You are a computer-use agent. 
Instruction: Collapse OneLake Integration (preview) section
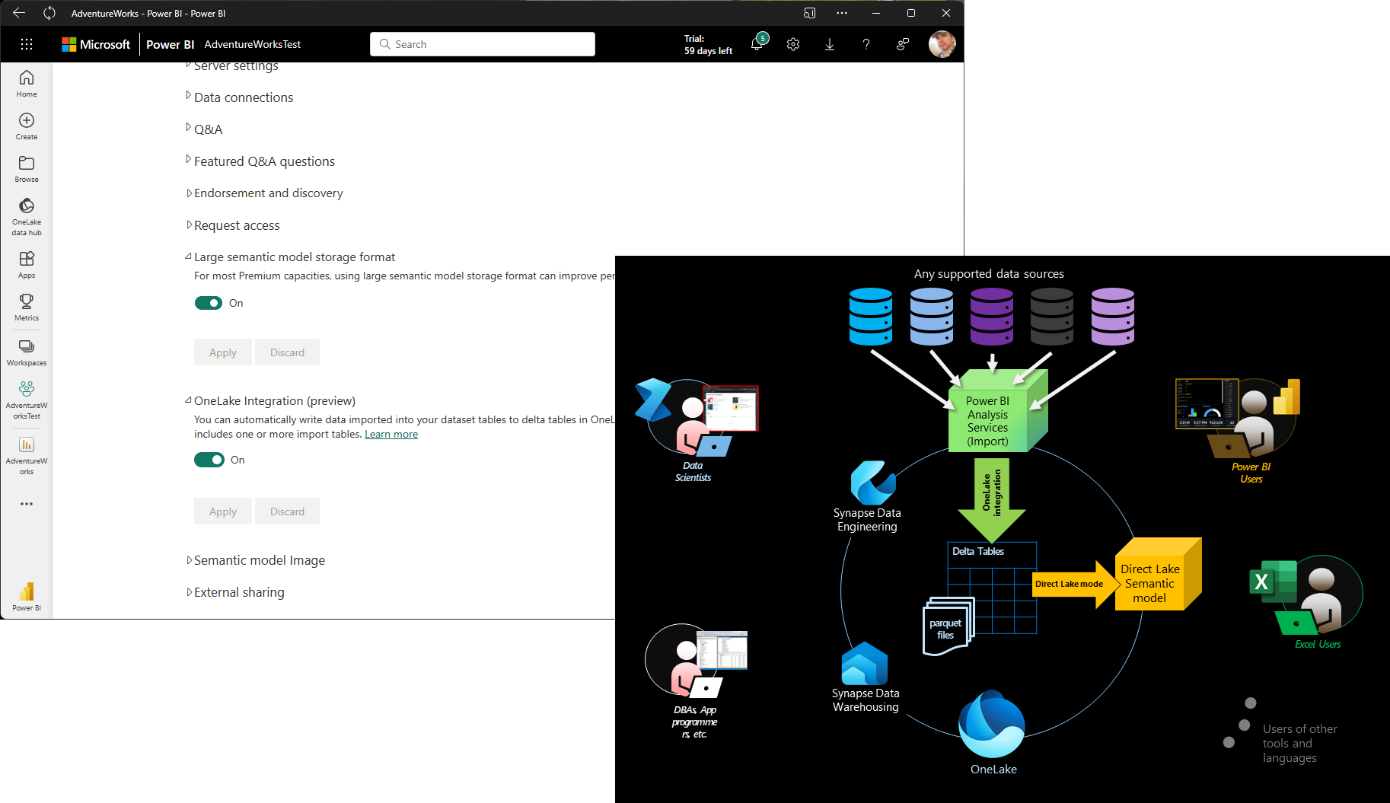(x=270, y=401)
